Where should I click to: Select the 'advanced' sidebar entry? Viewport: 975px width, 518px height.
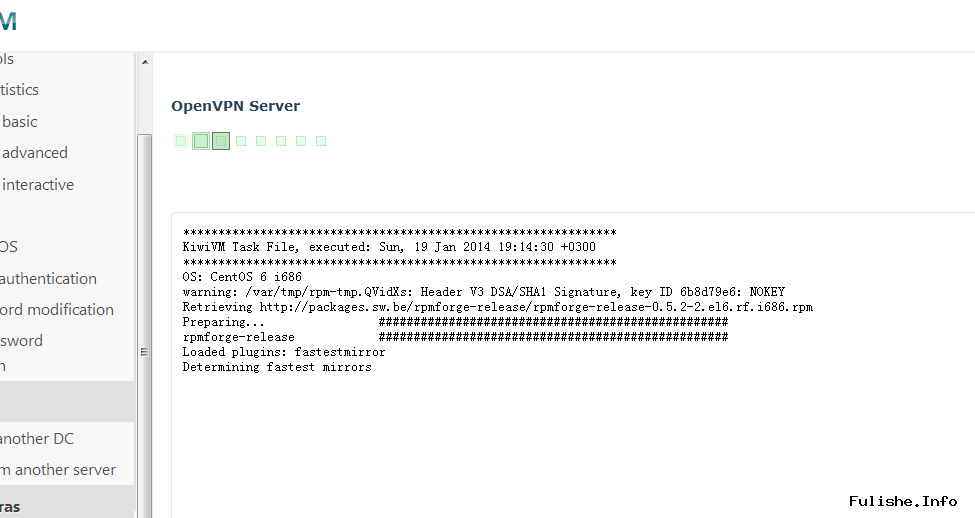tap(35, 153)
